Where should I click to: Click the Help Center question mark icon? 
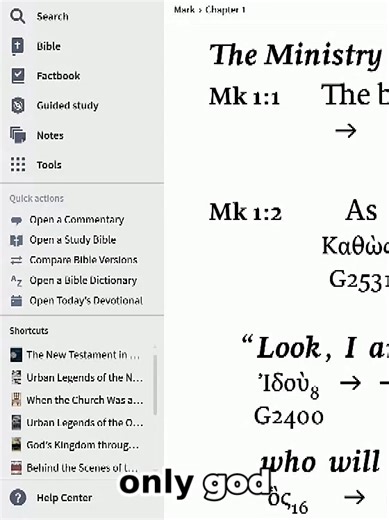[18, 498]
